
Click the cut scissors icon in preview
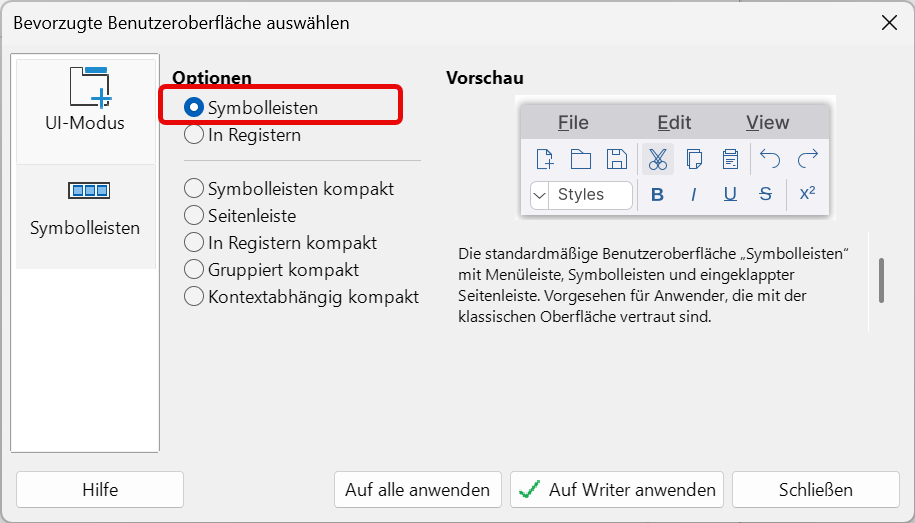click(x=657, y=159)
